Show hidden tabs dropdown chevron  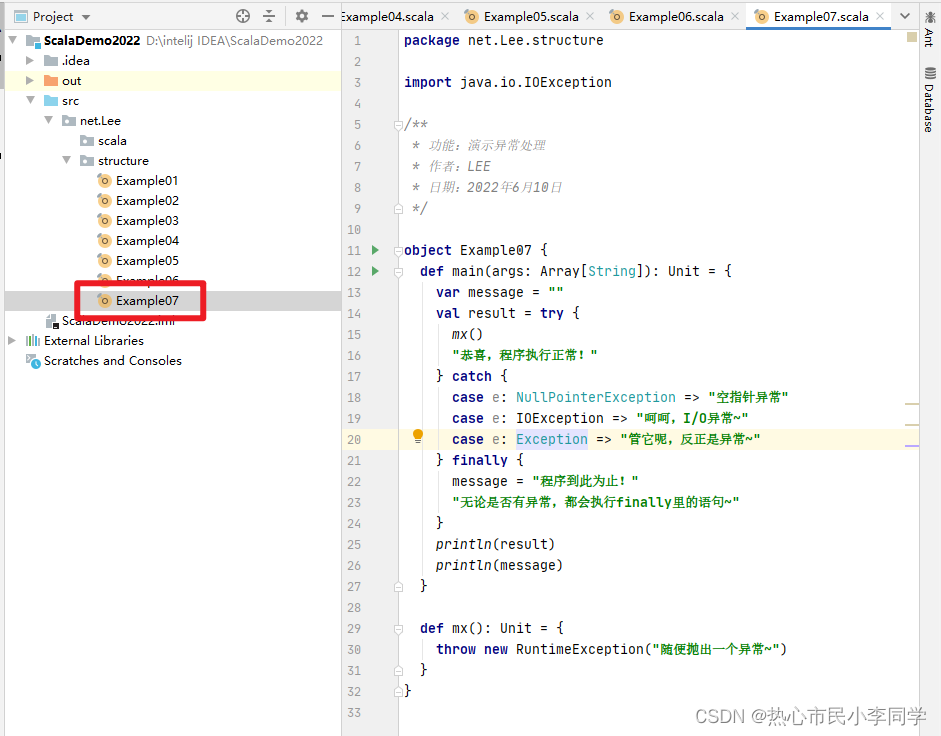coord(905,16)
